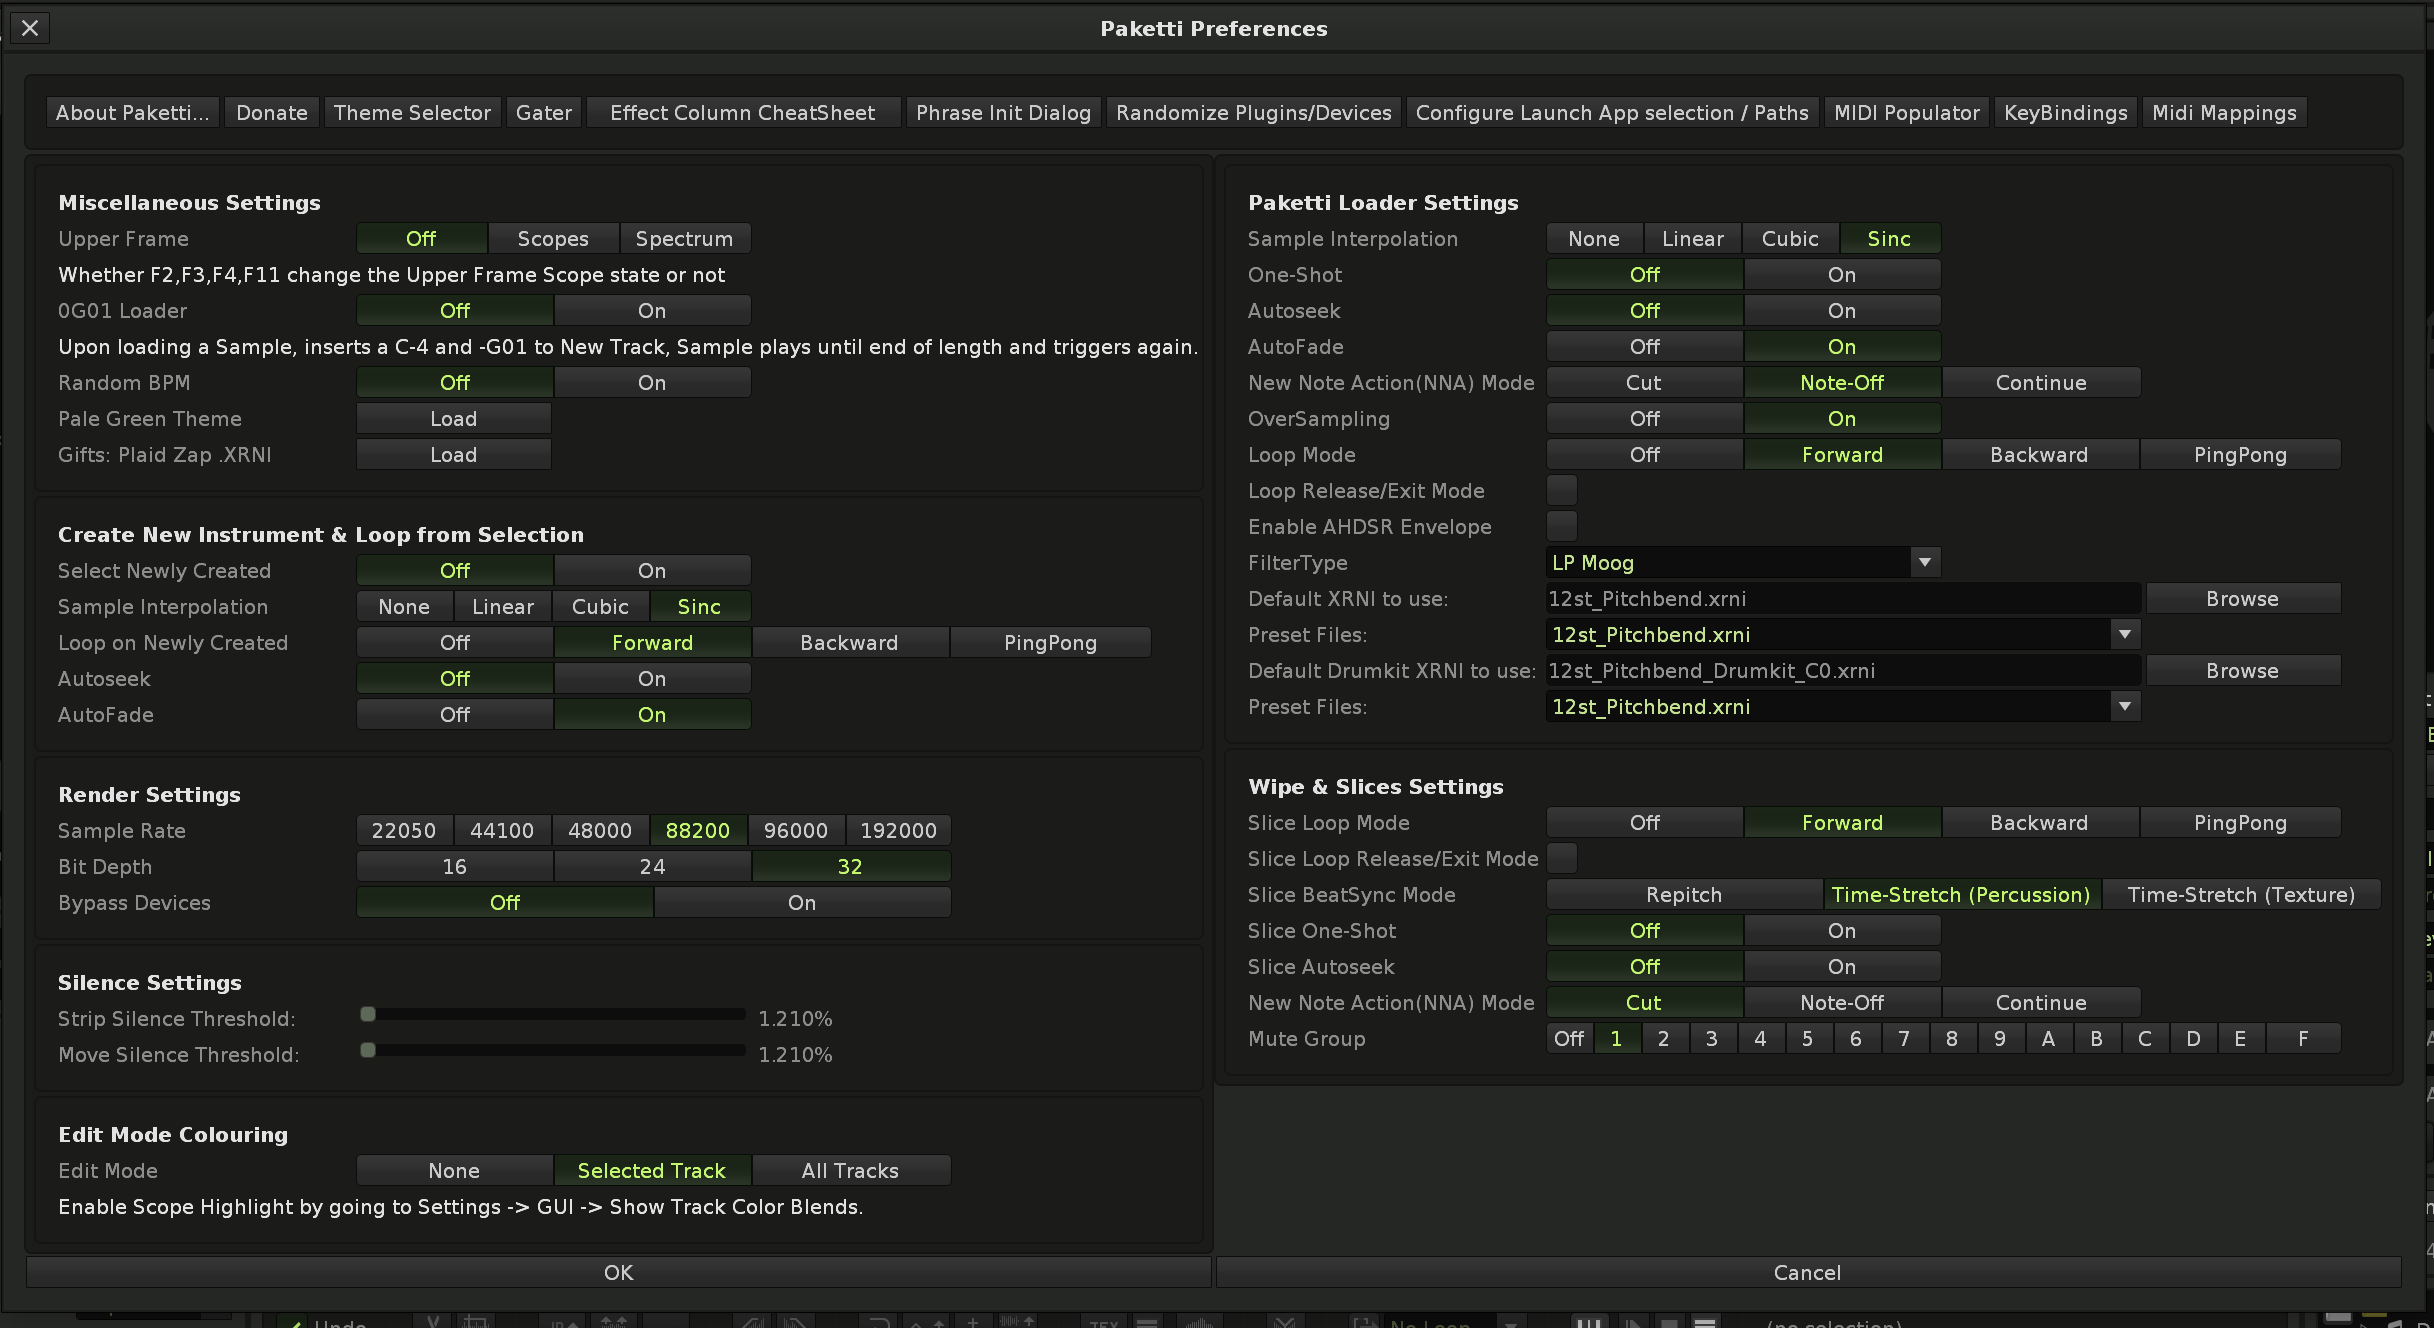
Task: Set Edit Mode to All Tracks
Action: (x=850, y=1170)
